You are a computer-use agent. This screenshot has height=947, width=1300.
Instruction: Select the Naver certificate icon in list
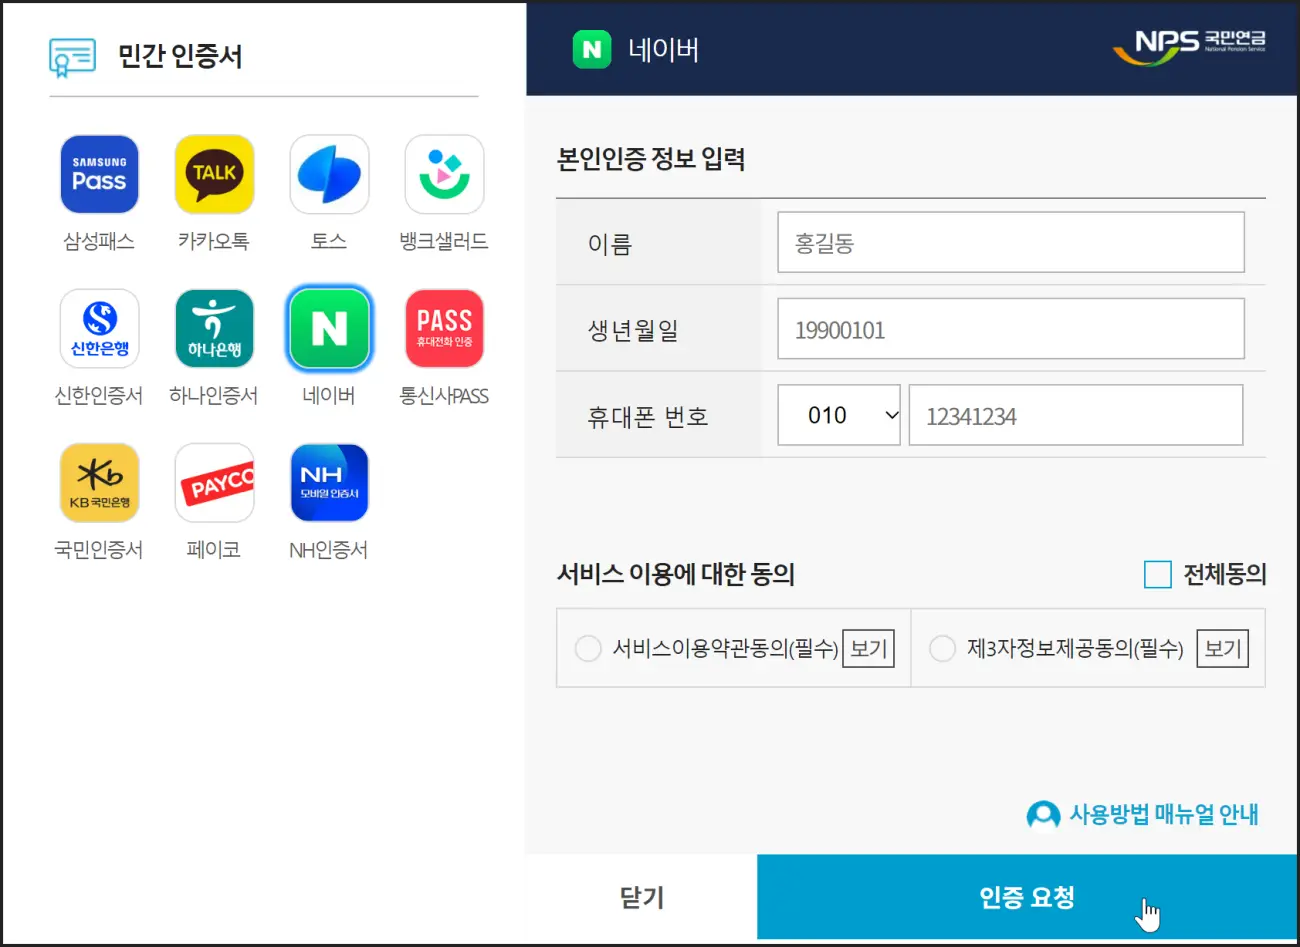pos(329,329)
